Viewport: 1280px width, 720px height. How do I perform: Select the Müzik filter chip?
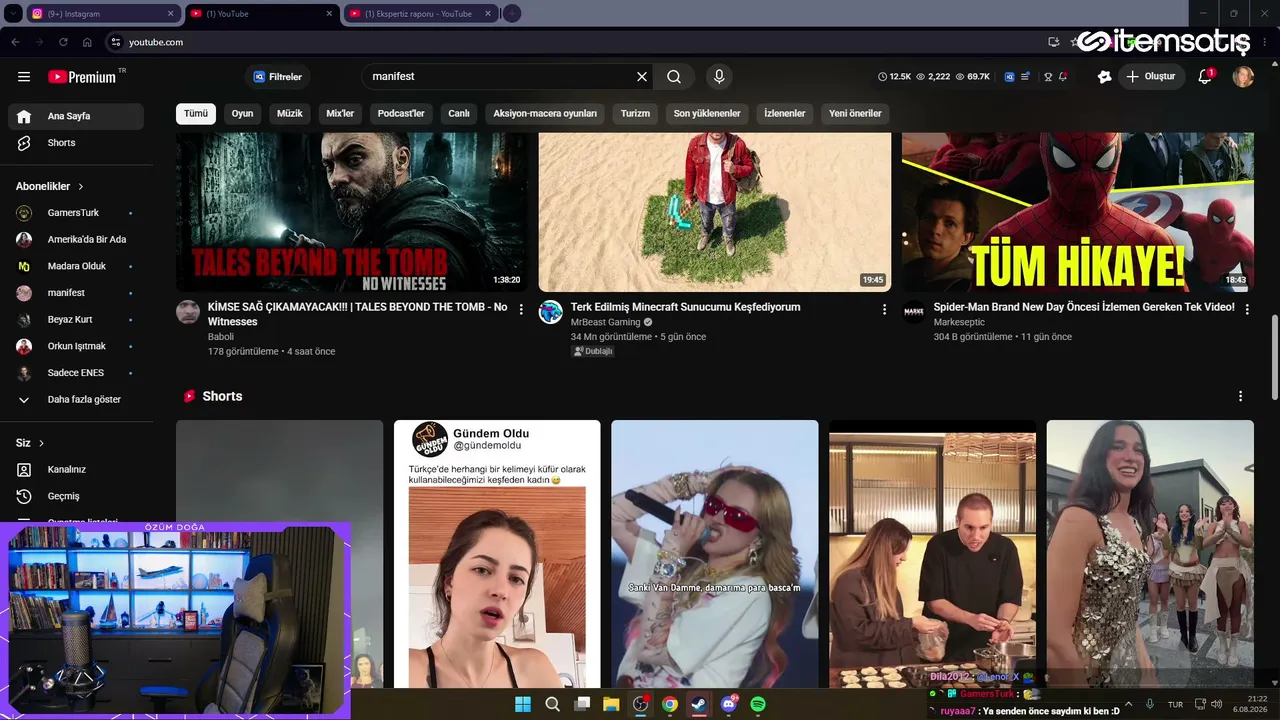click(290, 114)
